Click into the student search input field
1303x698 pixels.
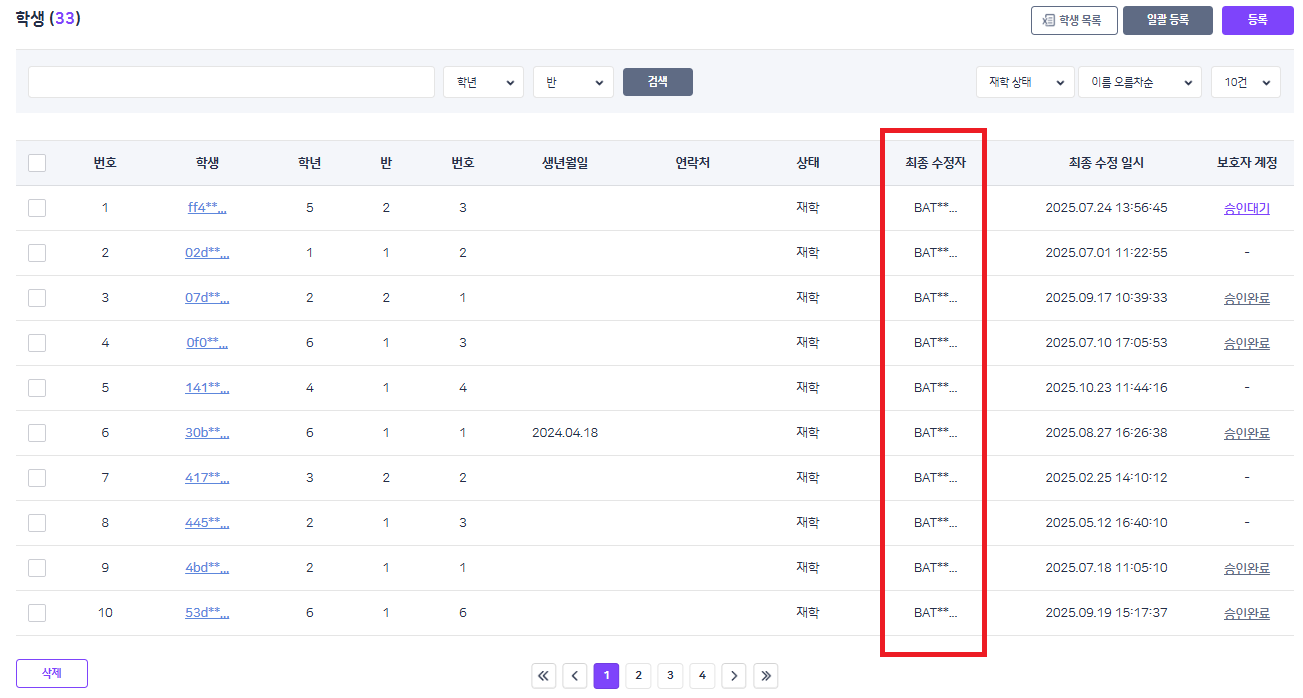pyautogui.click(x=231, y=82)
